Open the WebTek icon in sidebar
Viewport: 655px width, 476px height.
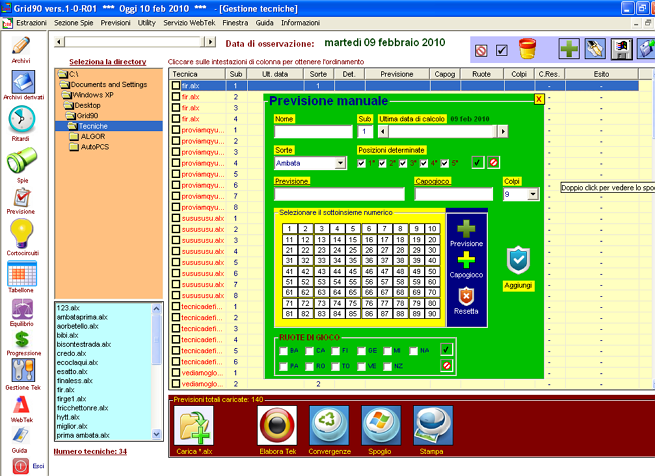click(21, 405)
